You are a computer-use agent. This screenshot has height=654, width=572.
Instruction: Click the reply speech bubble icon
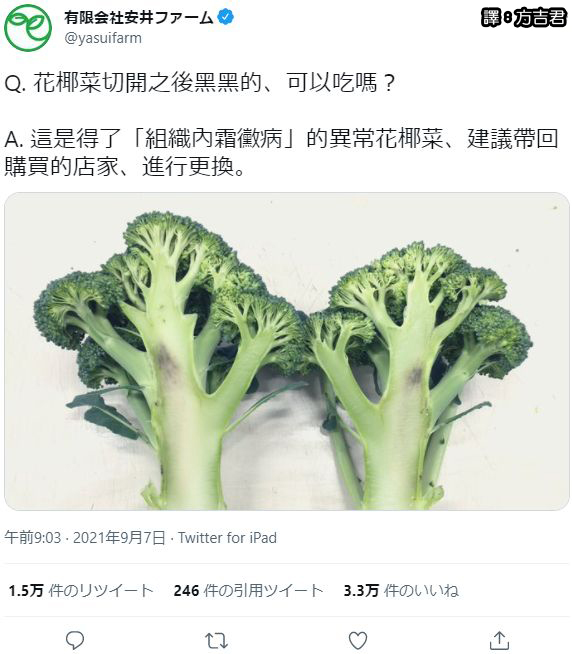click(x=75, y=640)
